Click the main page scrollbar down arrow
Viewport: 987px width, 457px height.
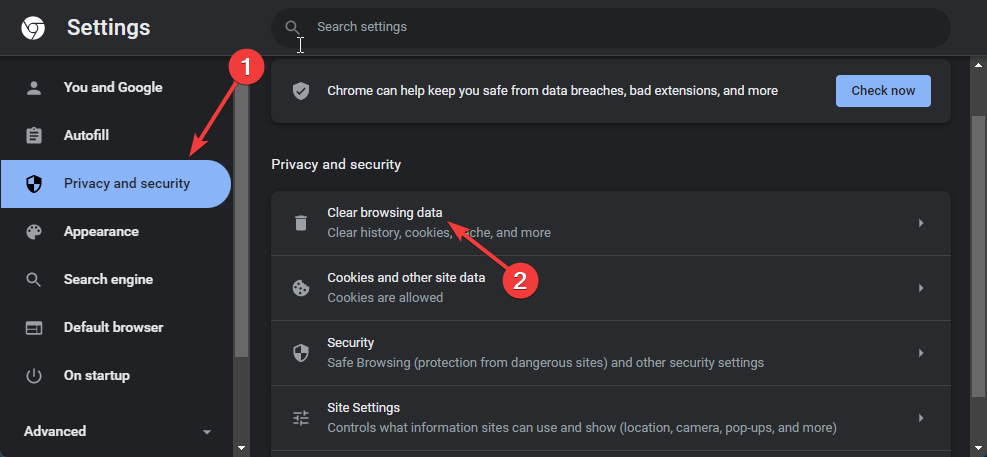coord(978,448)
